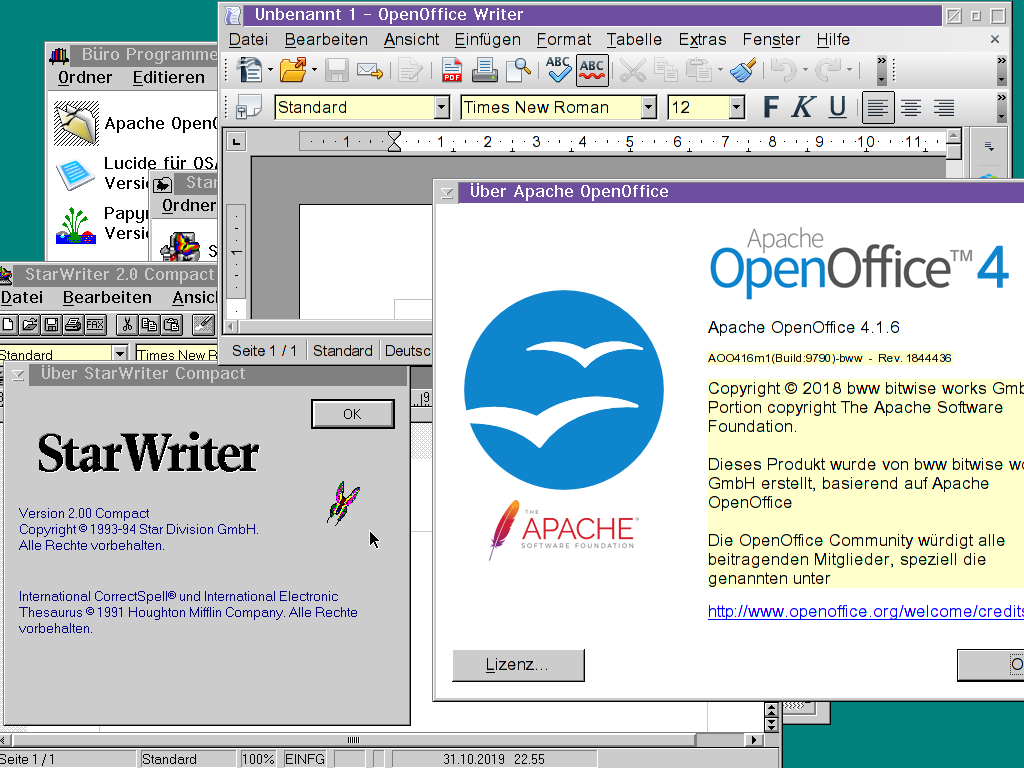Click the StarWriter horizontal scrollbar thumb
1024x768 pixels.
coord(353,740)
